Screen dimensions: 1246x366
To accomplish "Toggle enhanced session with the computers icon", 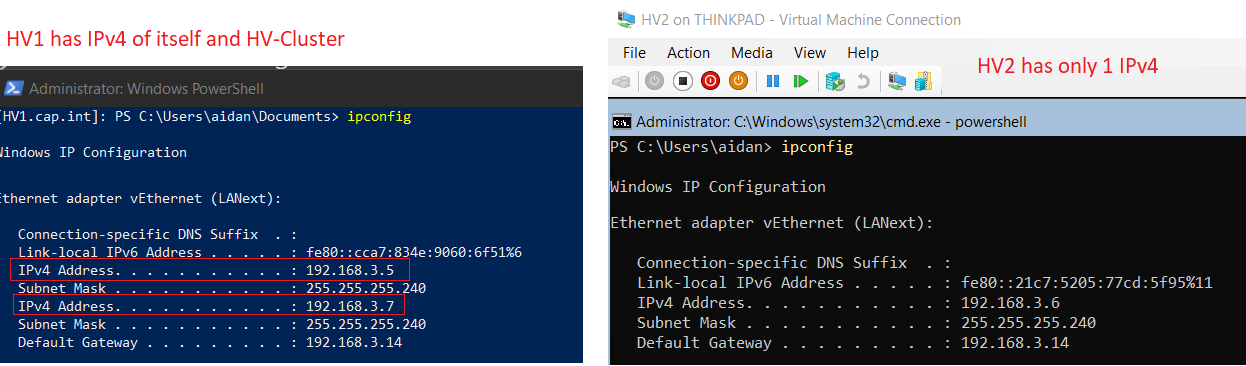I will tap(897, 80).
